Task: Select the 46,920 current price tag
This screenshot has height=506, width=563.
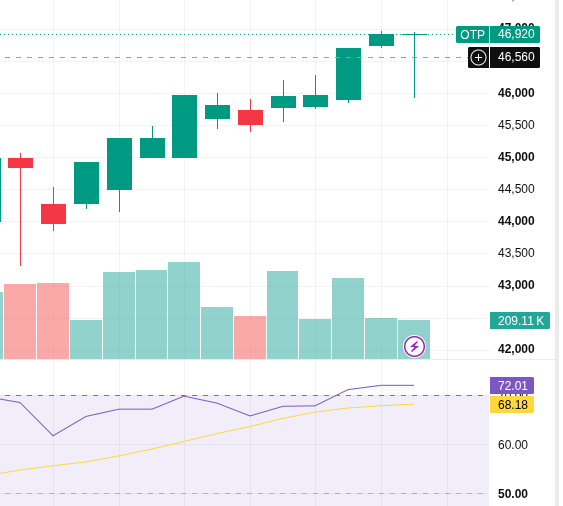Action: click(x=515, y=34)
